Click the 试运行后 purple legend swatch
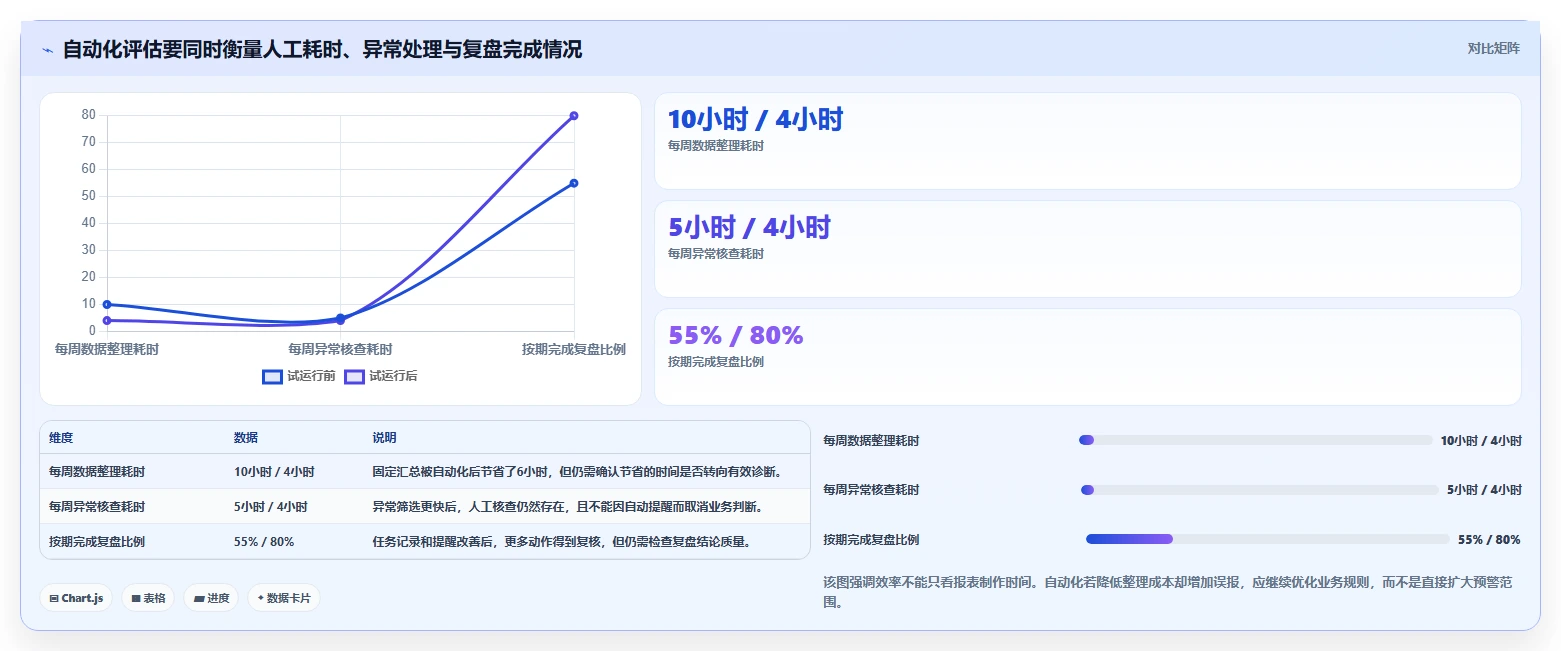 coord(354,377)
